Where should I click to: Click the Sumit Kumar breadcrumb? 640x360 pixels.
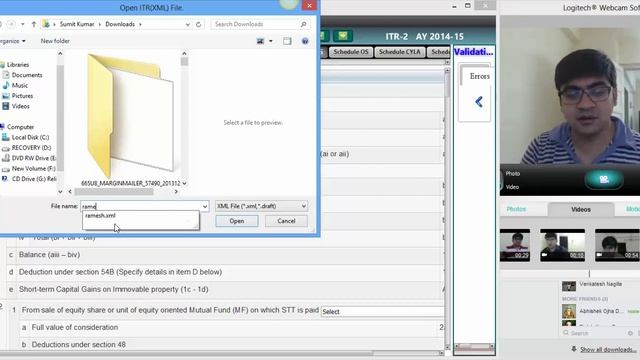point(77,24)
